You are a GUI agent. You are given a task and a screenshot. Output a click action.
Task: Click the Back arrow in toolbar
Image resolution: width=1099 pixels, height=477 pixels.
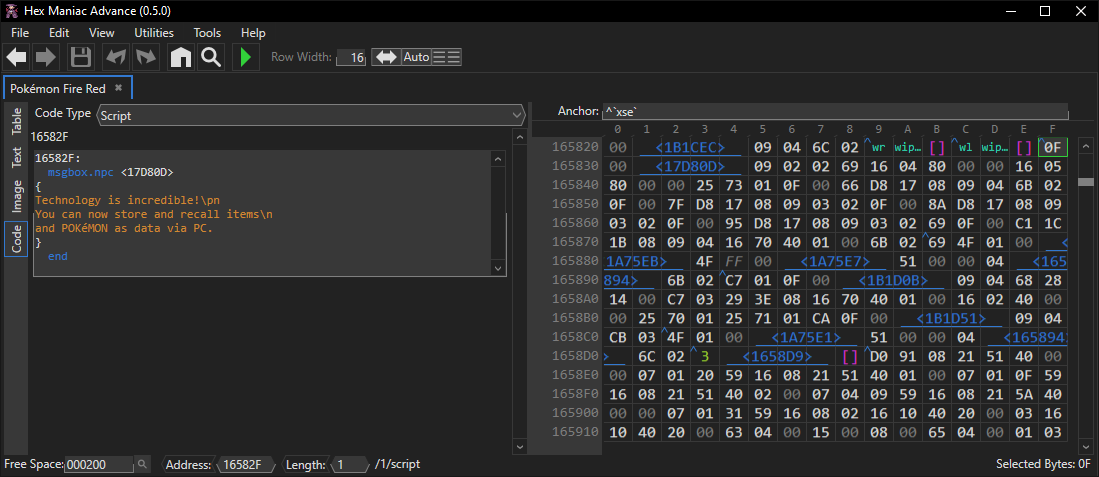click(17, 57)
